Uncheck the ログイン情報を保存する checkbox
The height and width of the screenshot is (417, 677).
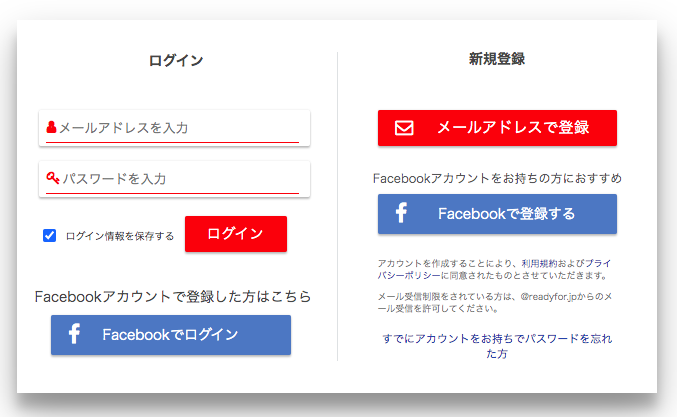tap(49, 236)
